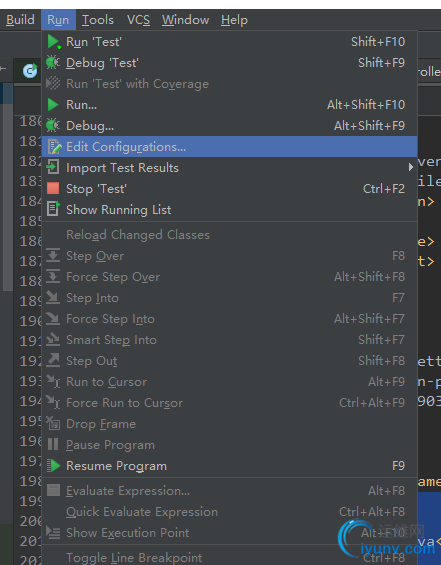Open the Build menu
Screen dimensions: 441x565
pos(20,20)
